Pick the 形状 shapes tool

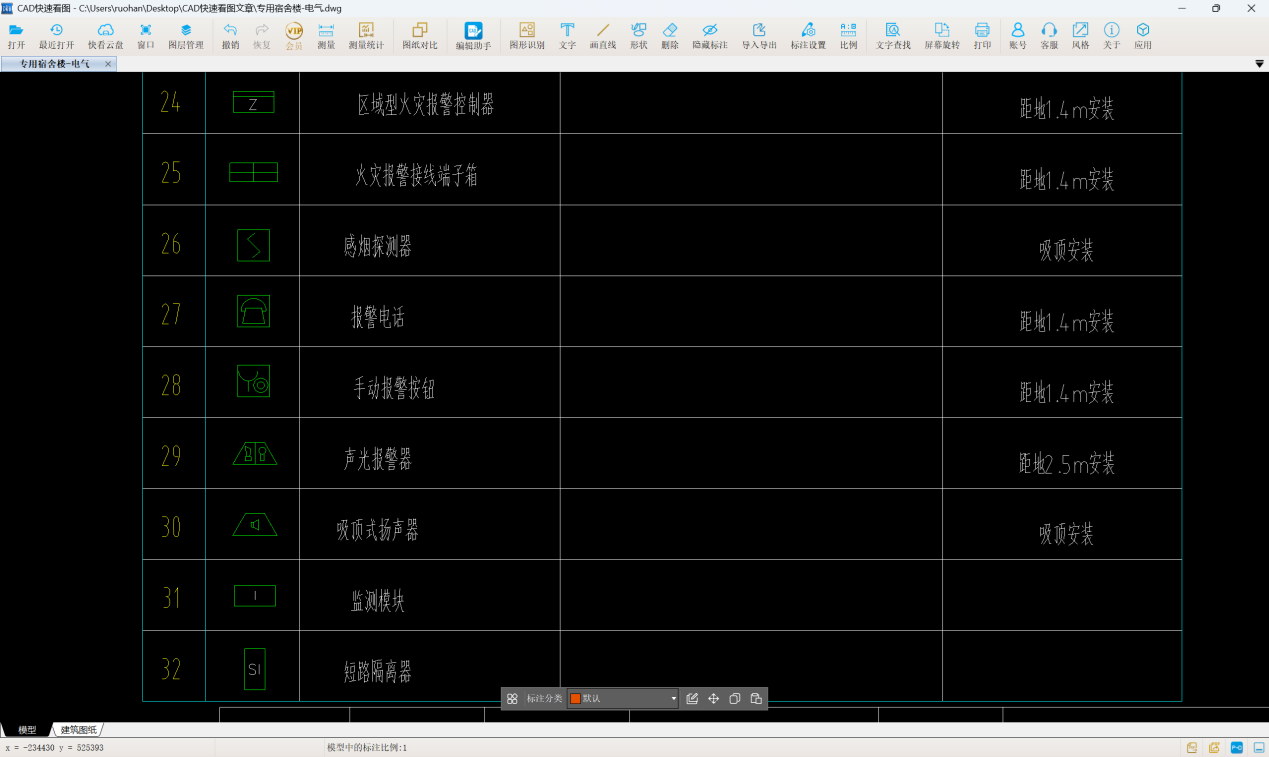(639, 36)
